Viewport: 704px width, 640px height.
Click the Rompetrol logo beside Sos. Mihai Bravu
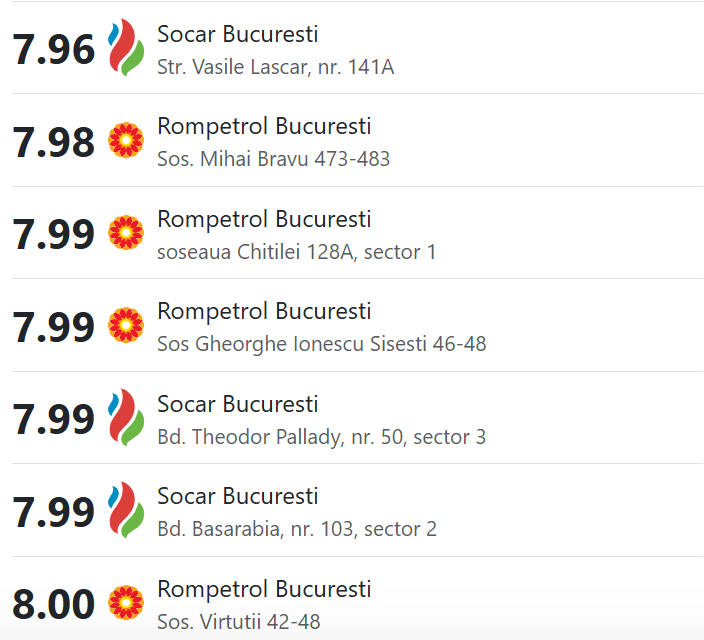pos(126,141)
